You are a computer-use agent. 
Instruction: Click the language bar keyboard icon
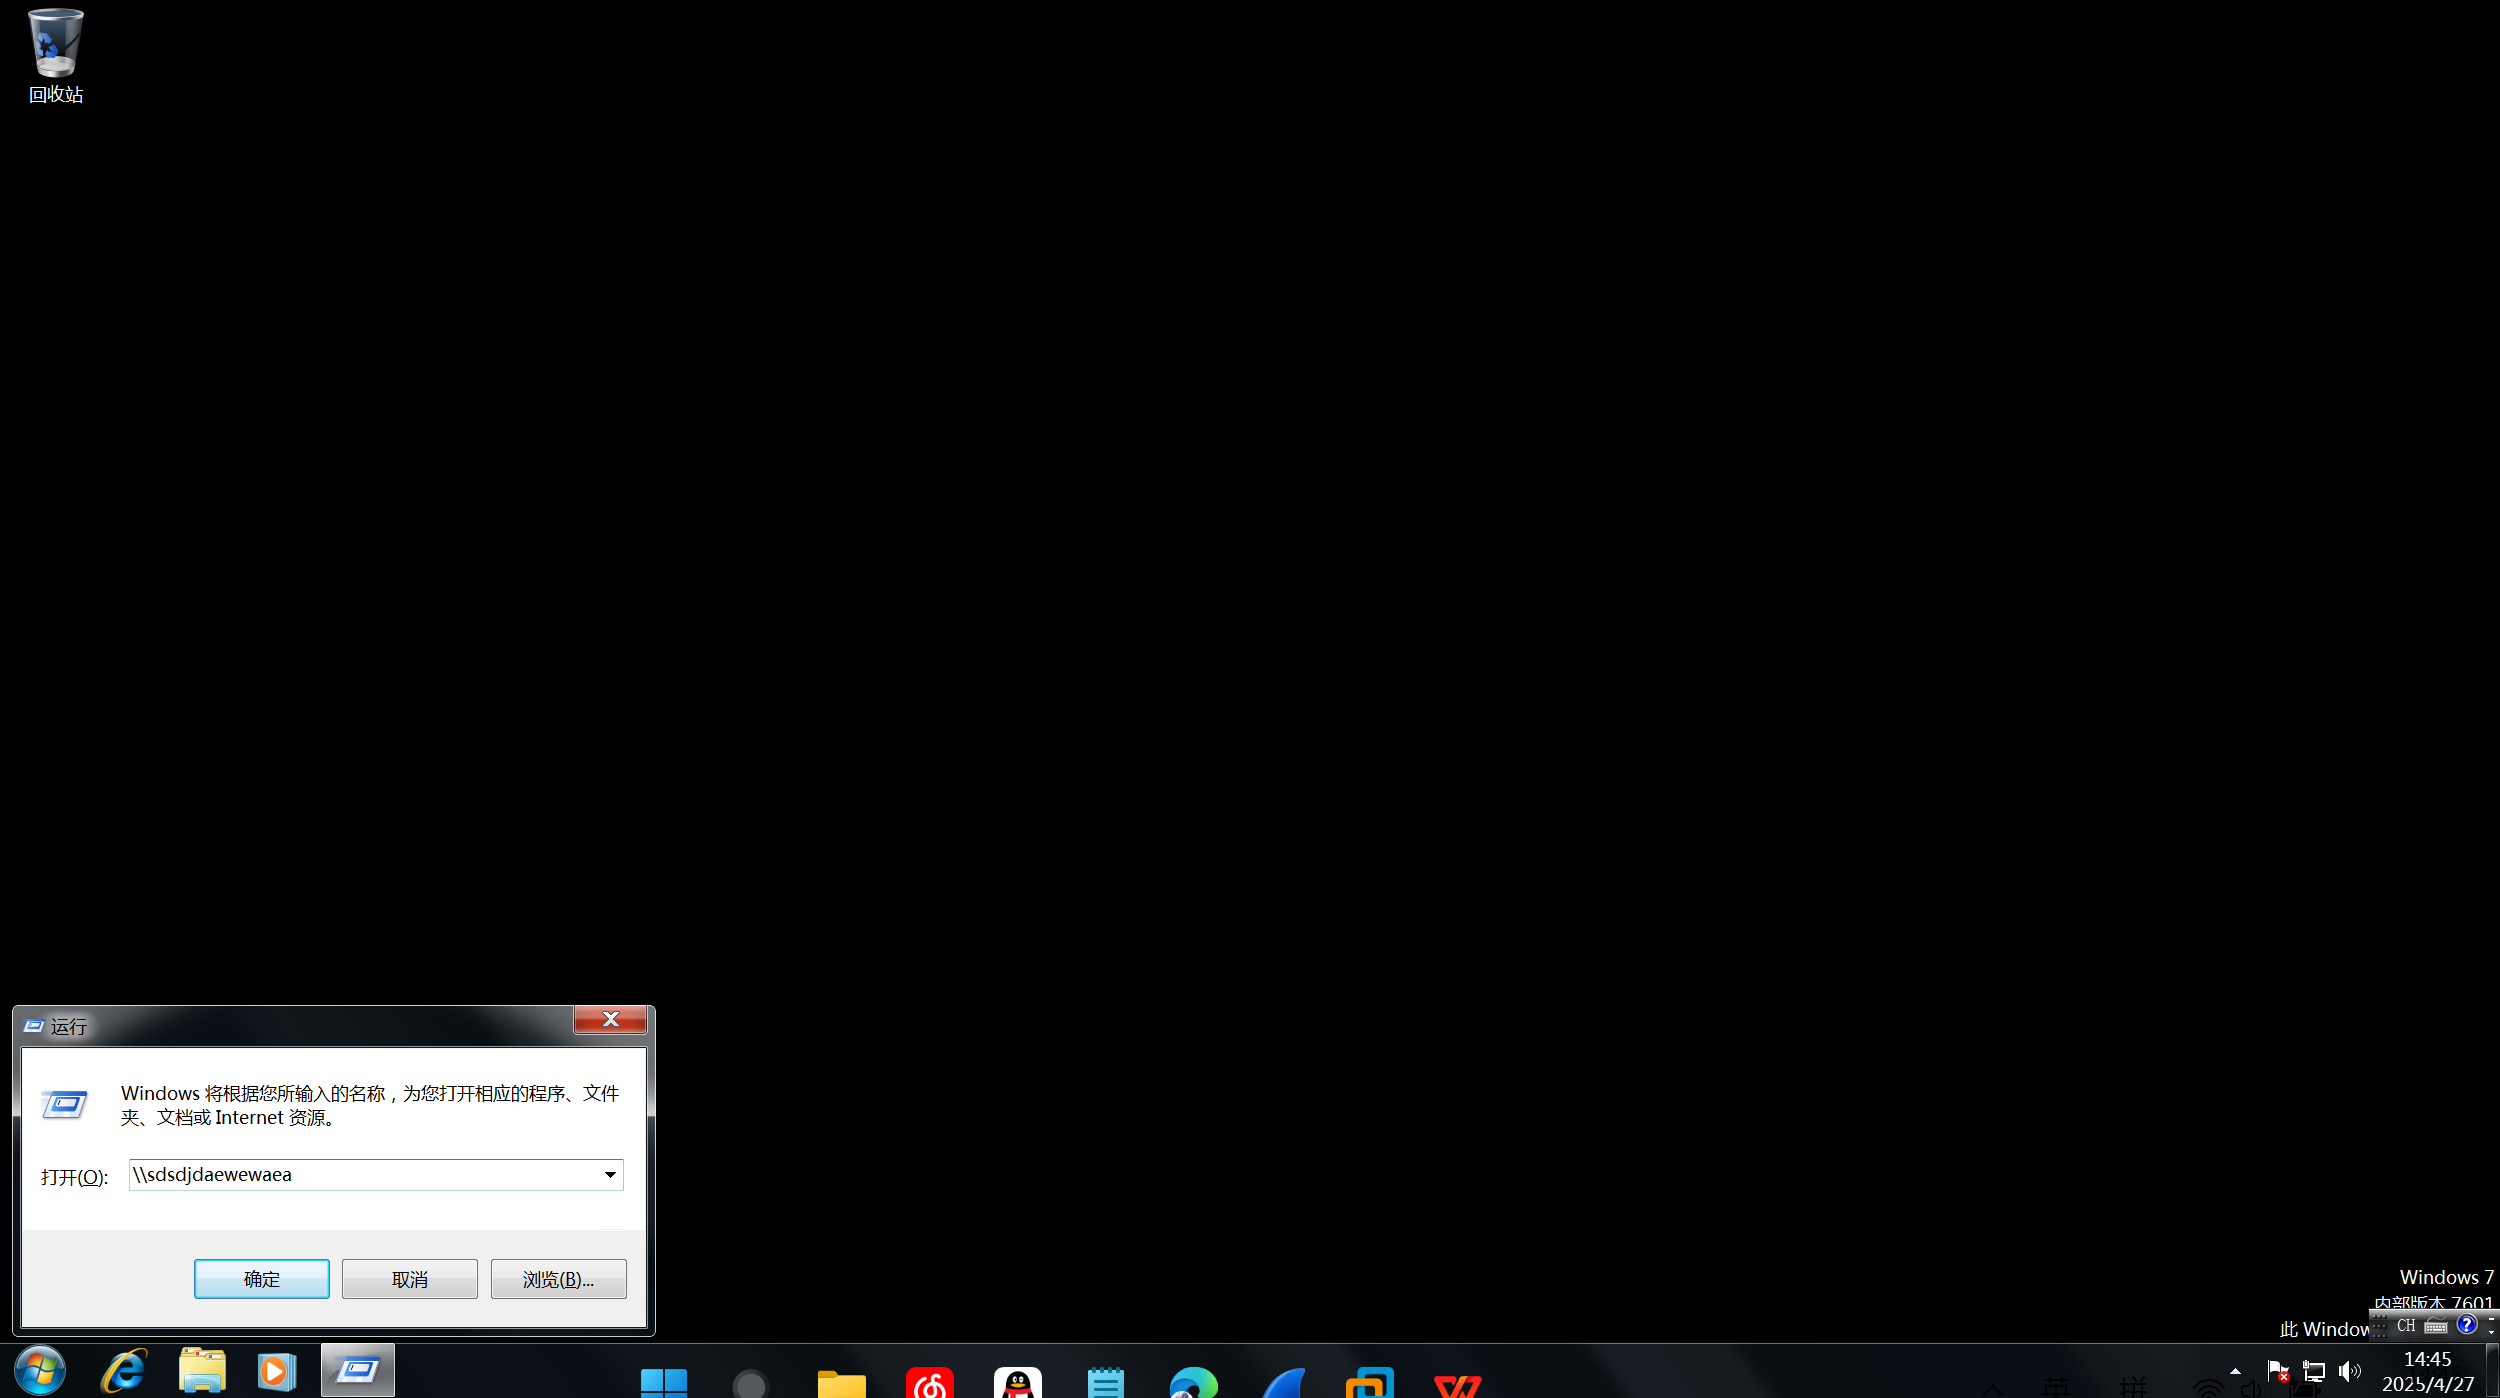click(x=2436, y=1326)
